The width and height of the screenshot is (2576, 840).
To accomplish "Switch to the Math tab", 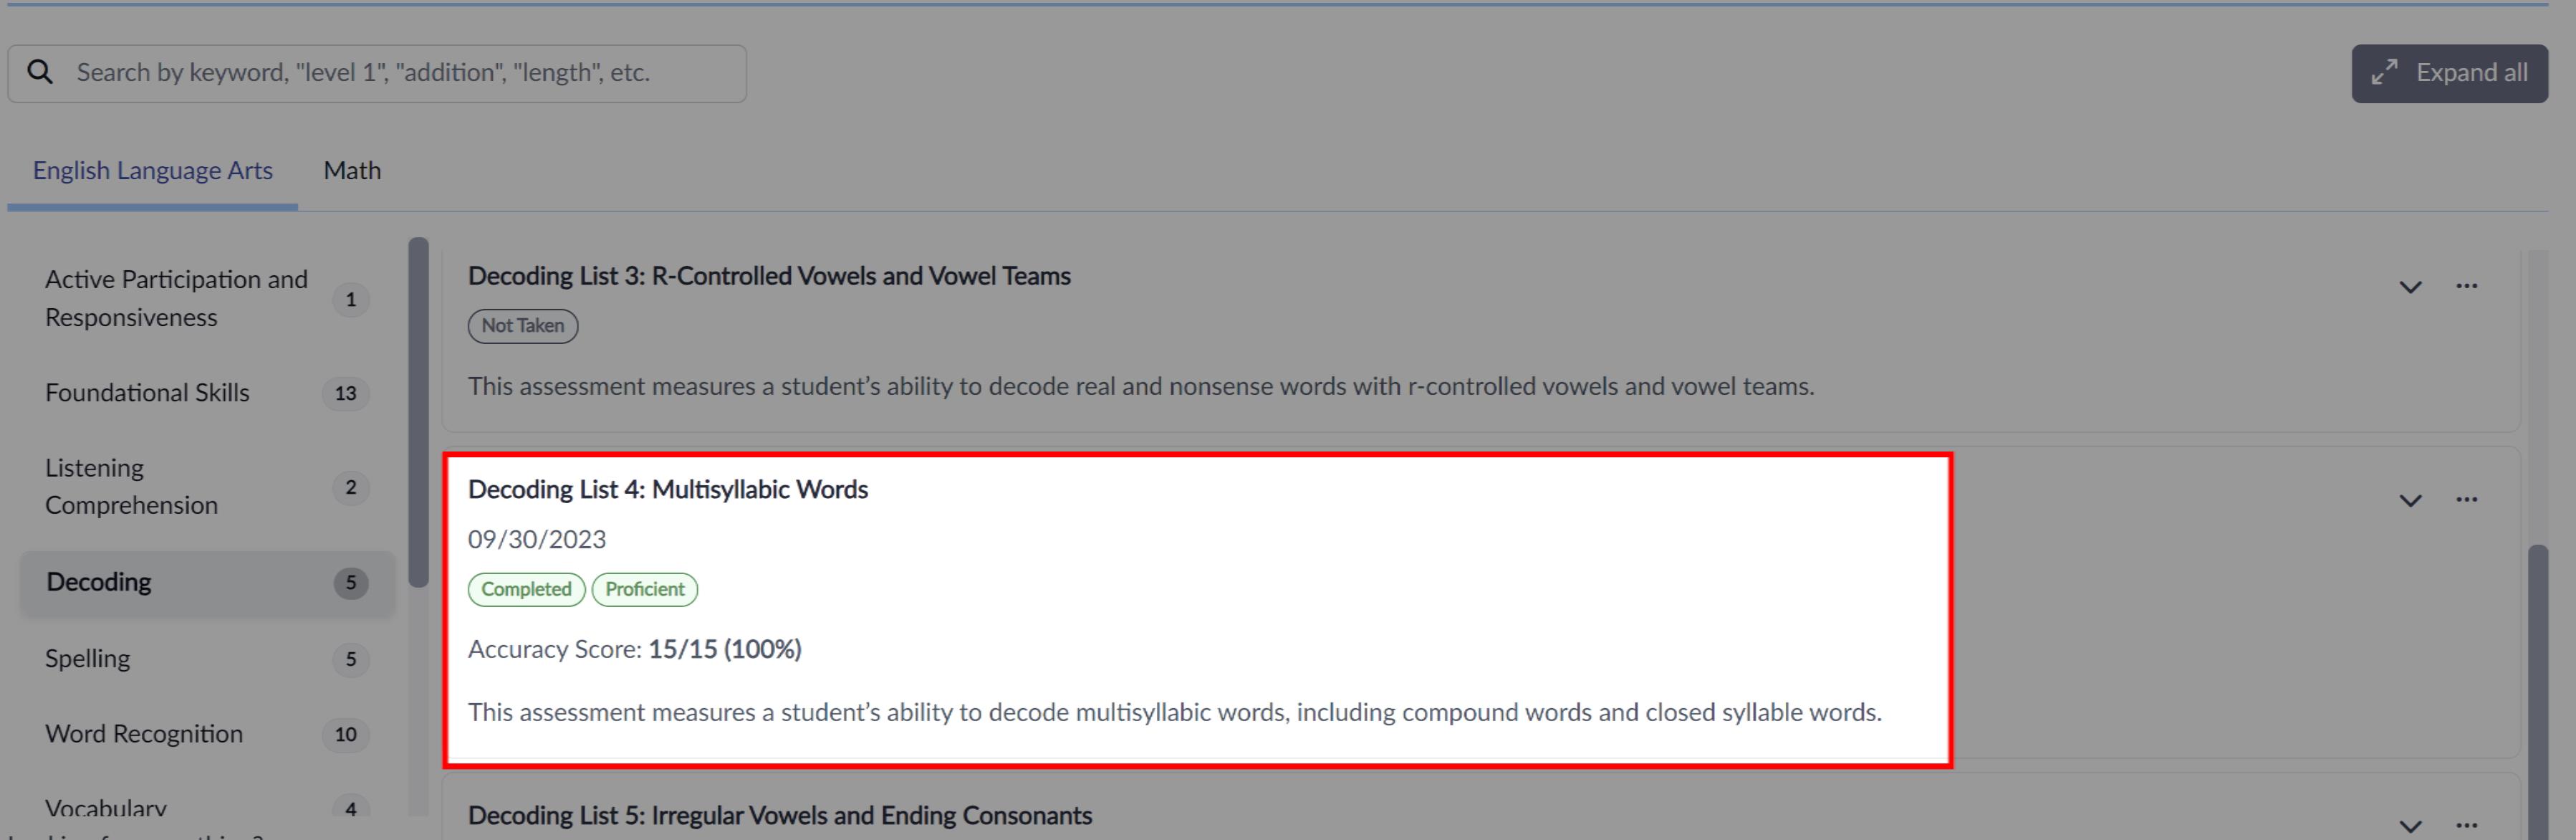I will pyautogui.click(x=352, y=171).
